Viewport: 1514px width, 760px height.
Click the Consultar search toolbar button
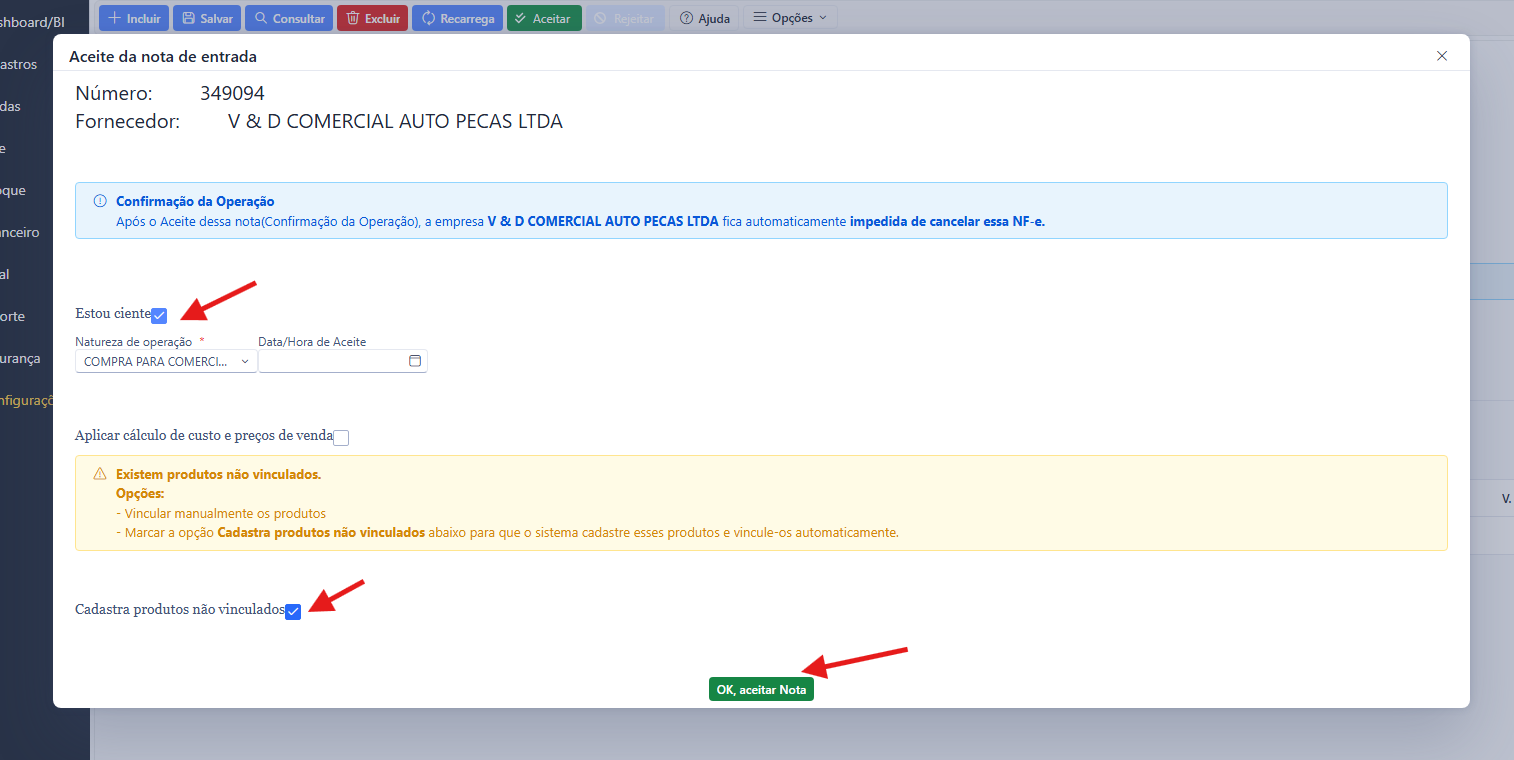tap(289, 18)
